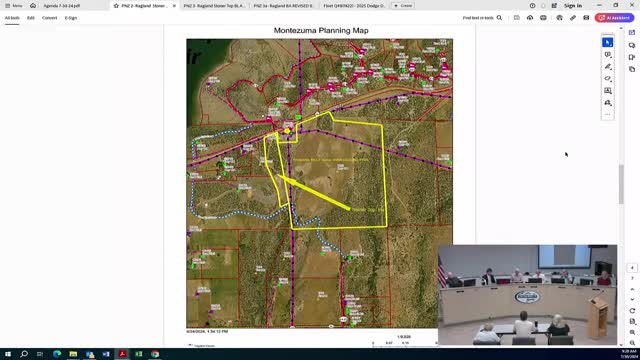The width and height of the screenshot is (640, 360).
Task: Open File Explorer from the taskbar
Action: [x=73, y=354]
